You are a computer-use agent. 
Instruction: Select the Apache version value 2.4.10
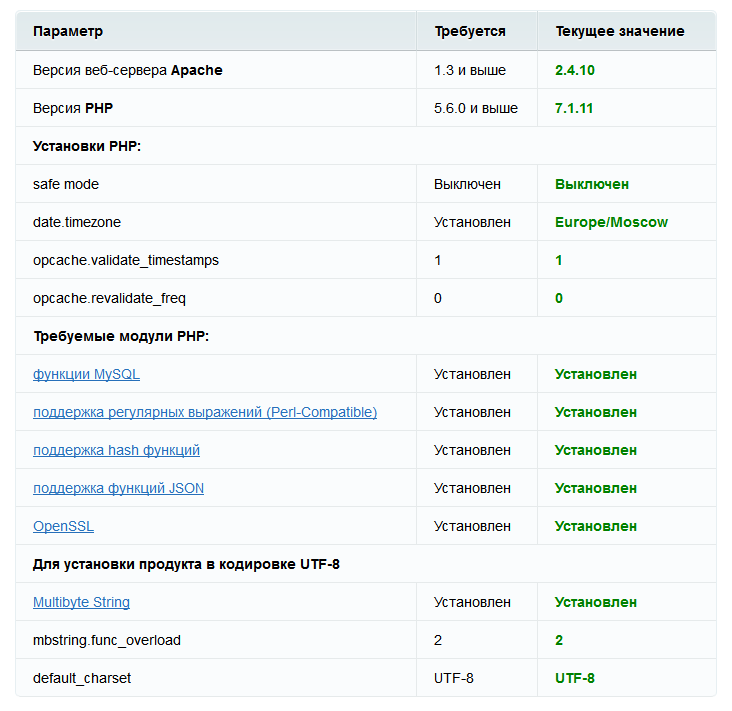tap(575, 70)
